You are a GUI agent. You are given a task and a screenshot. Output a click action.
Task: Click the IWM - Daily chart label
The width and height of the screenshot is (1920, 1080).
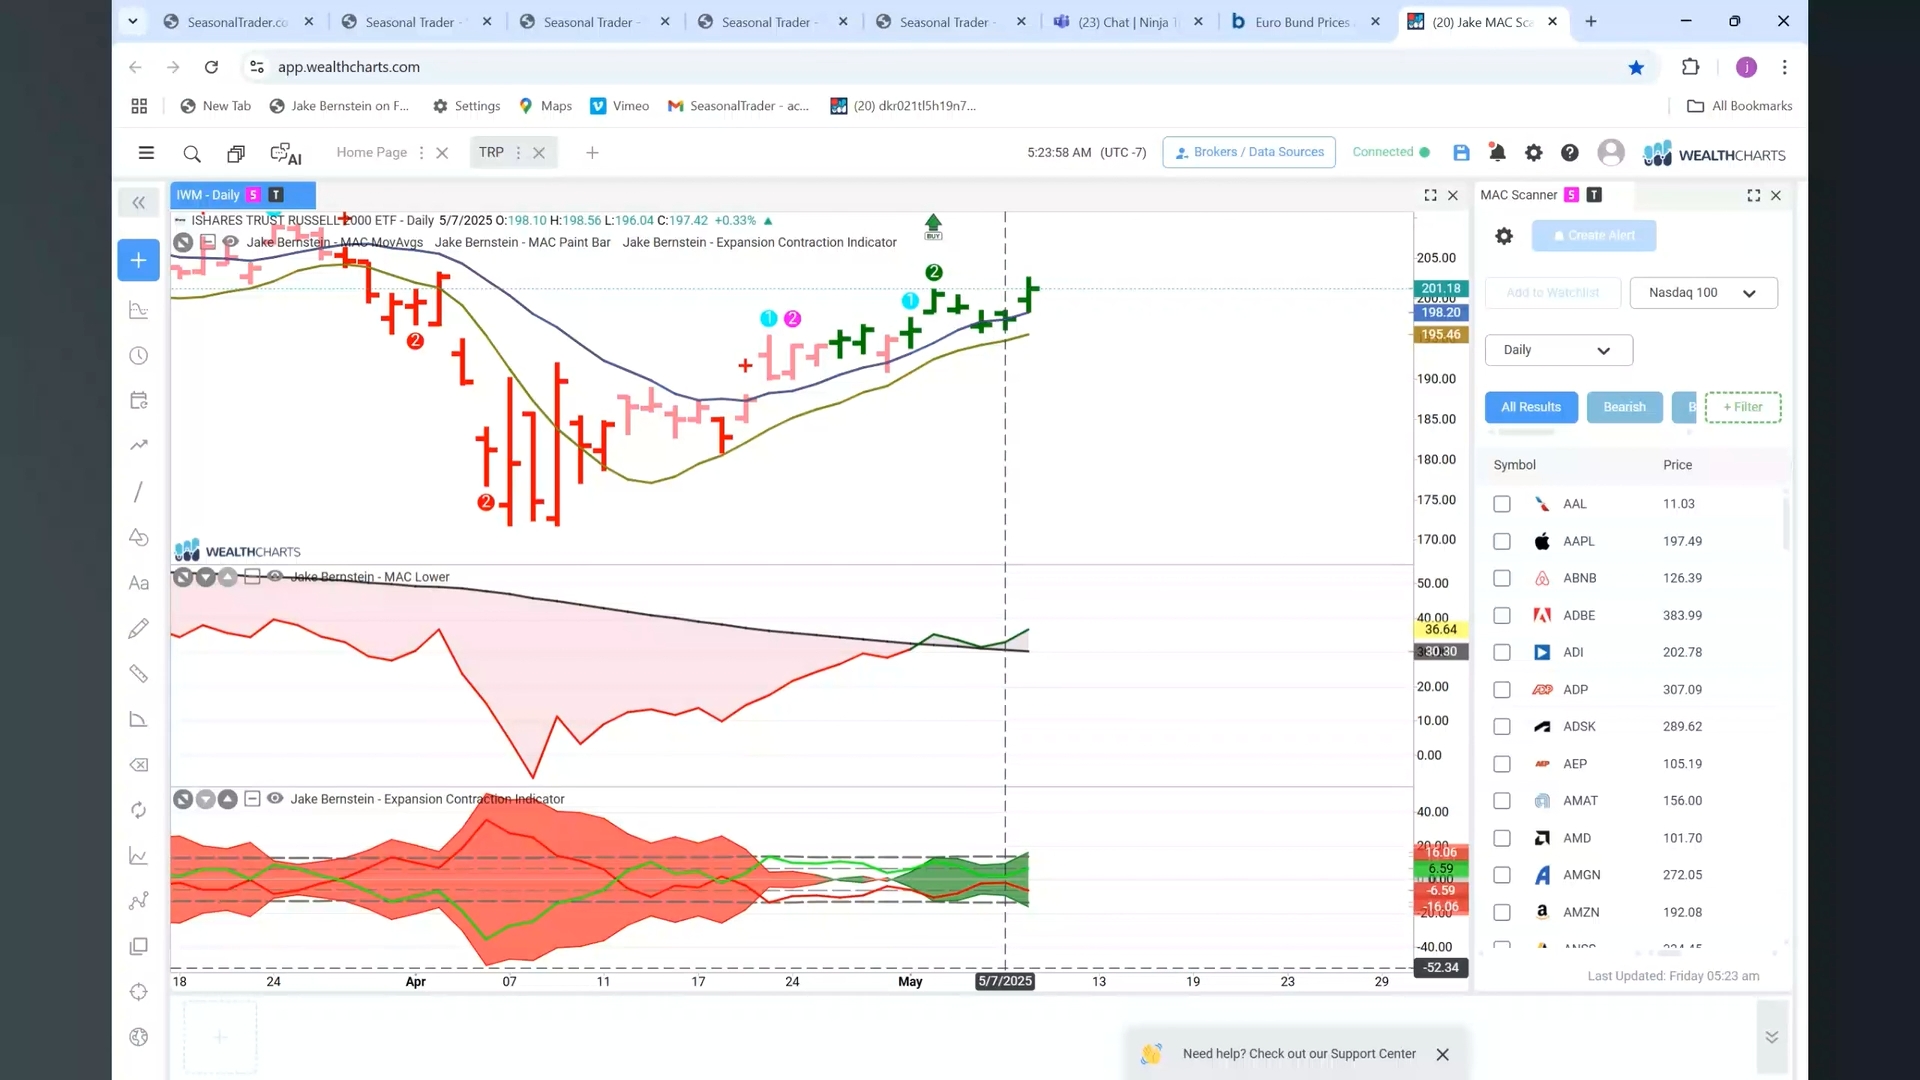pos(208,195)
